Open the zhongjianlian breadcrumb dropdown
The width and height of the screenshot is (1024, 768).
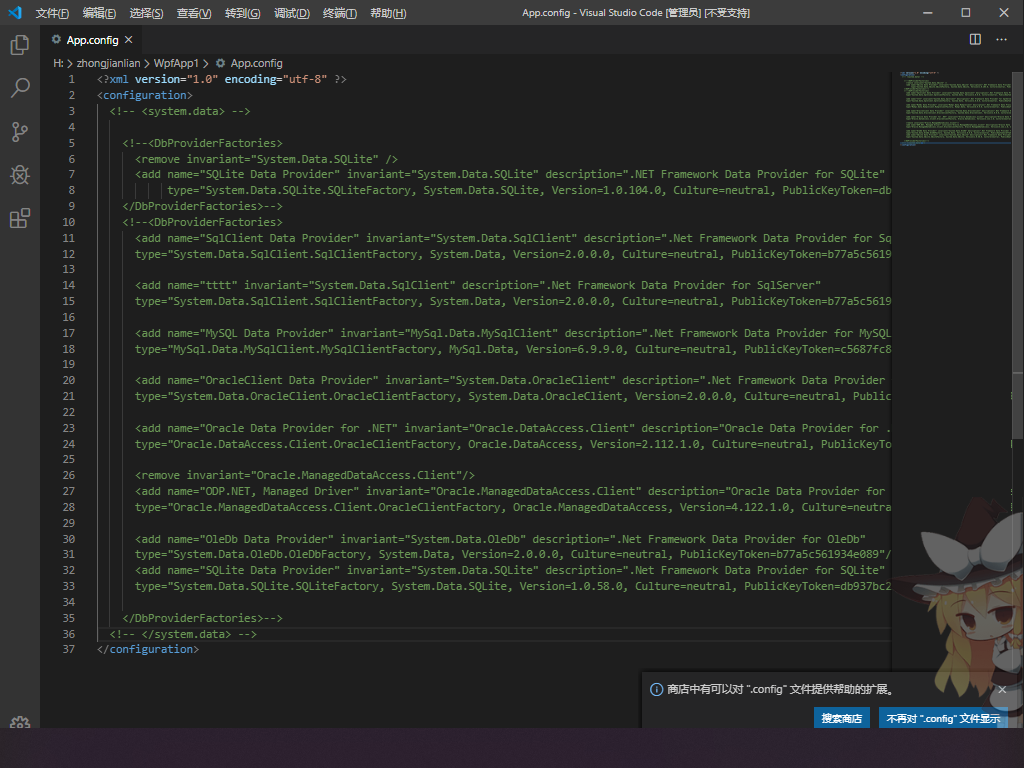[108, 62]
